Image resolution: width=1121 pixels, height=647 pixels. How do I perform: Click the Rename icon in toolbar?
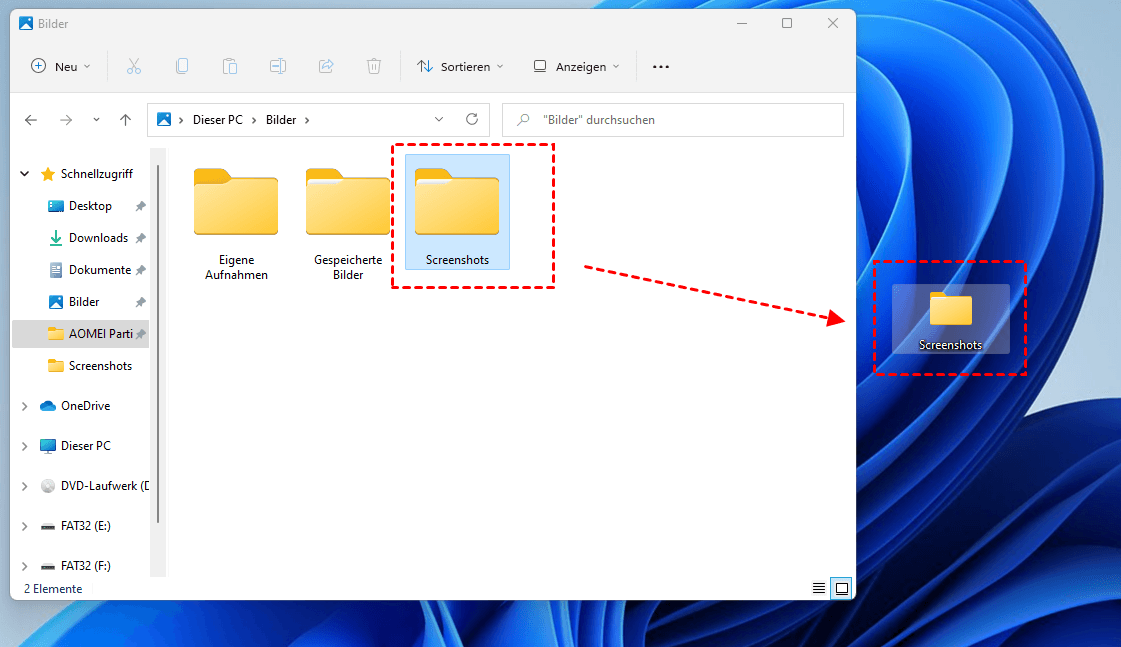[277, 66]
